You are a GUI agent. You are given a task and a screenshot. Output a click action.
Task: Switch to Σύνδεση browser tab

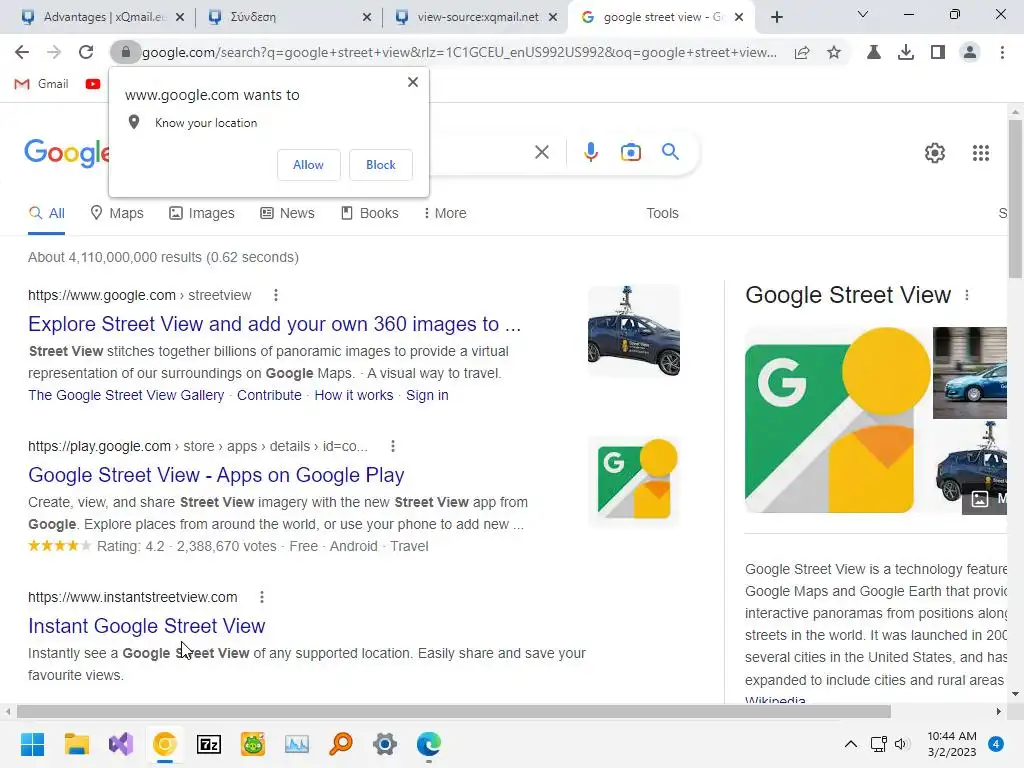point(291,17)
